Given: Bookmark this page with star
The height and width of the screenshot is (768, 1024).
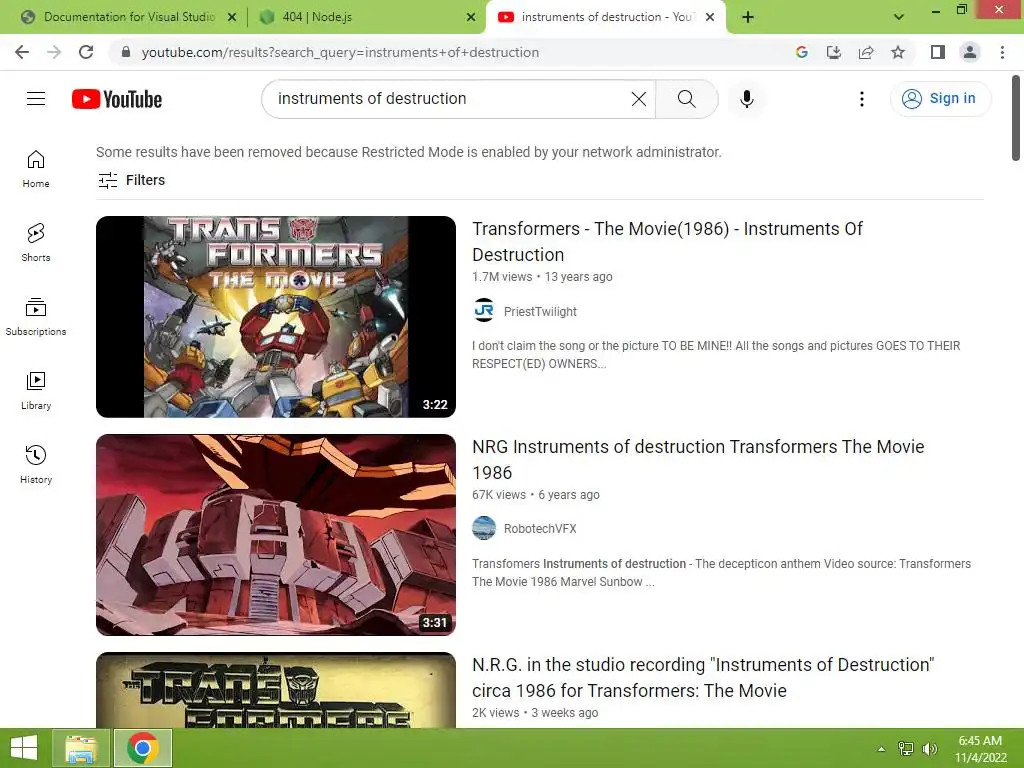Looking at the screenshot, I should 898,52.
